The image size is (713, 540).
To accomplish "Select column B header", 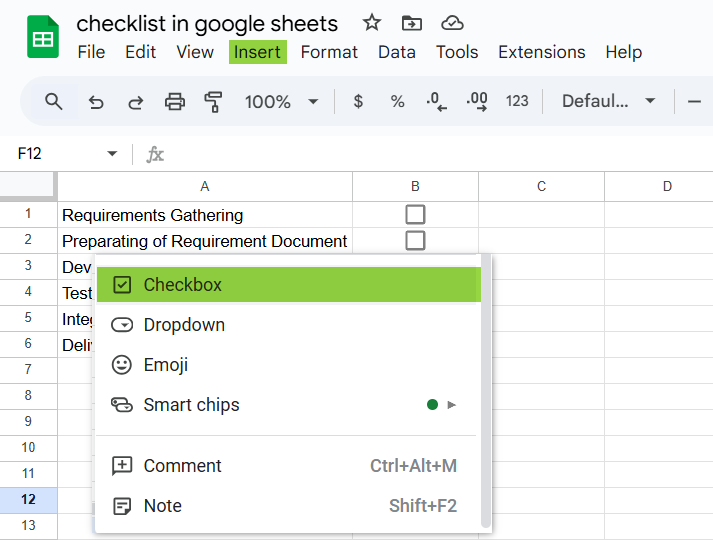I will (x=415, y=186).
